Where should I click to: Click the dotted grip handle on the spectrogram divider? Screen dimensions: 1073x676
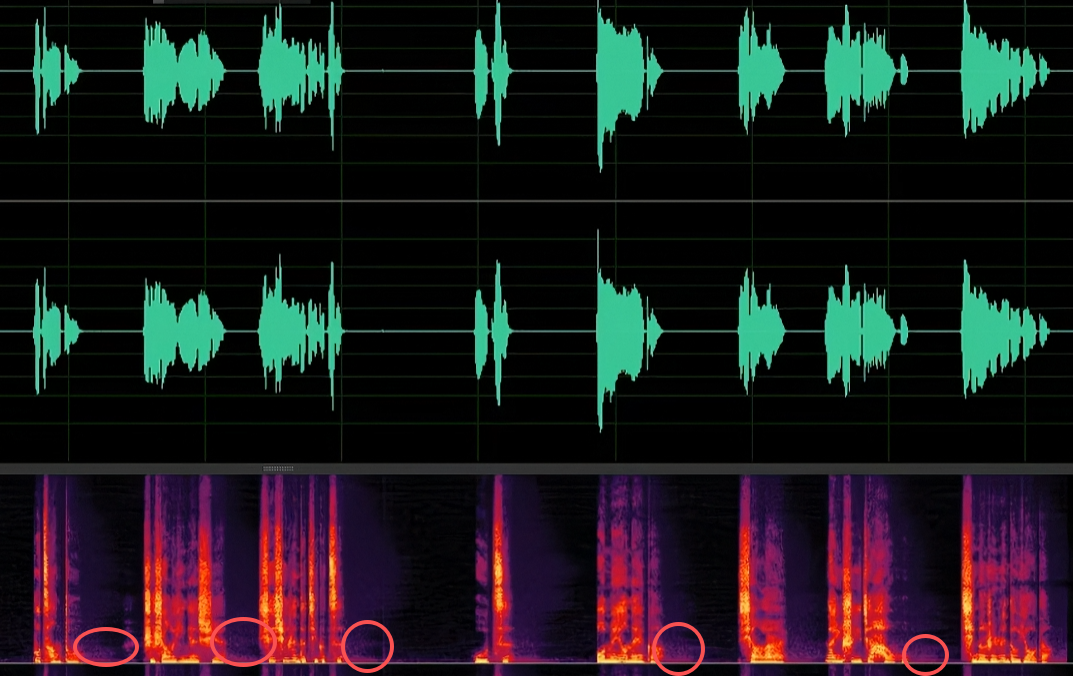(279, 469)
